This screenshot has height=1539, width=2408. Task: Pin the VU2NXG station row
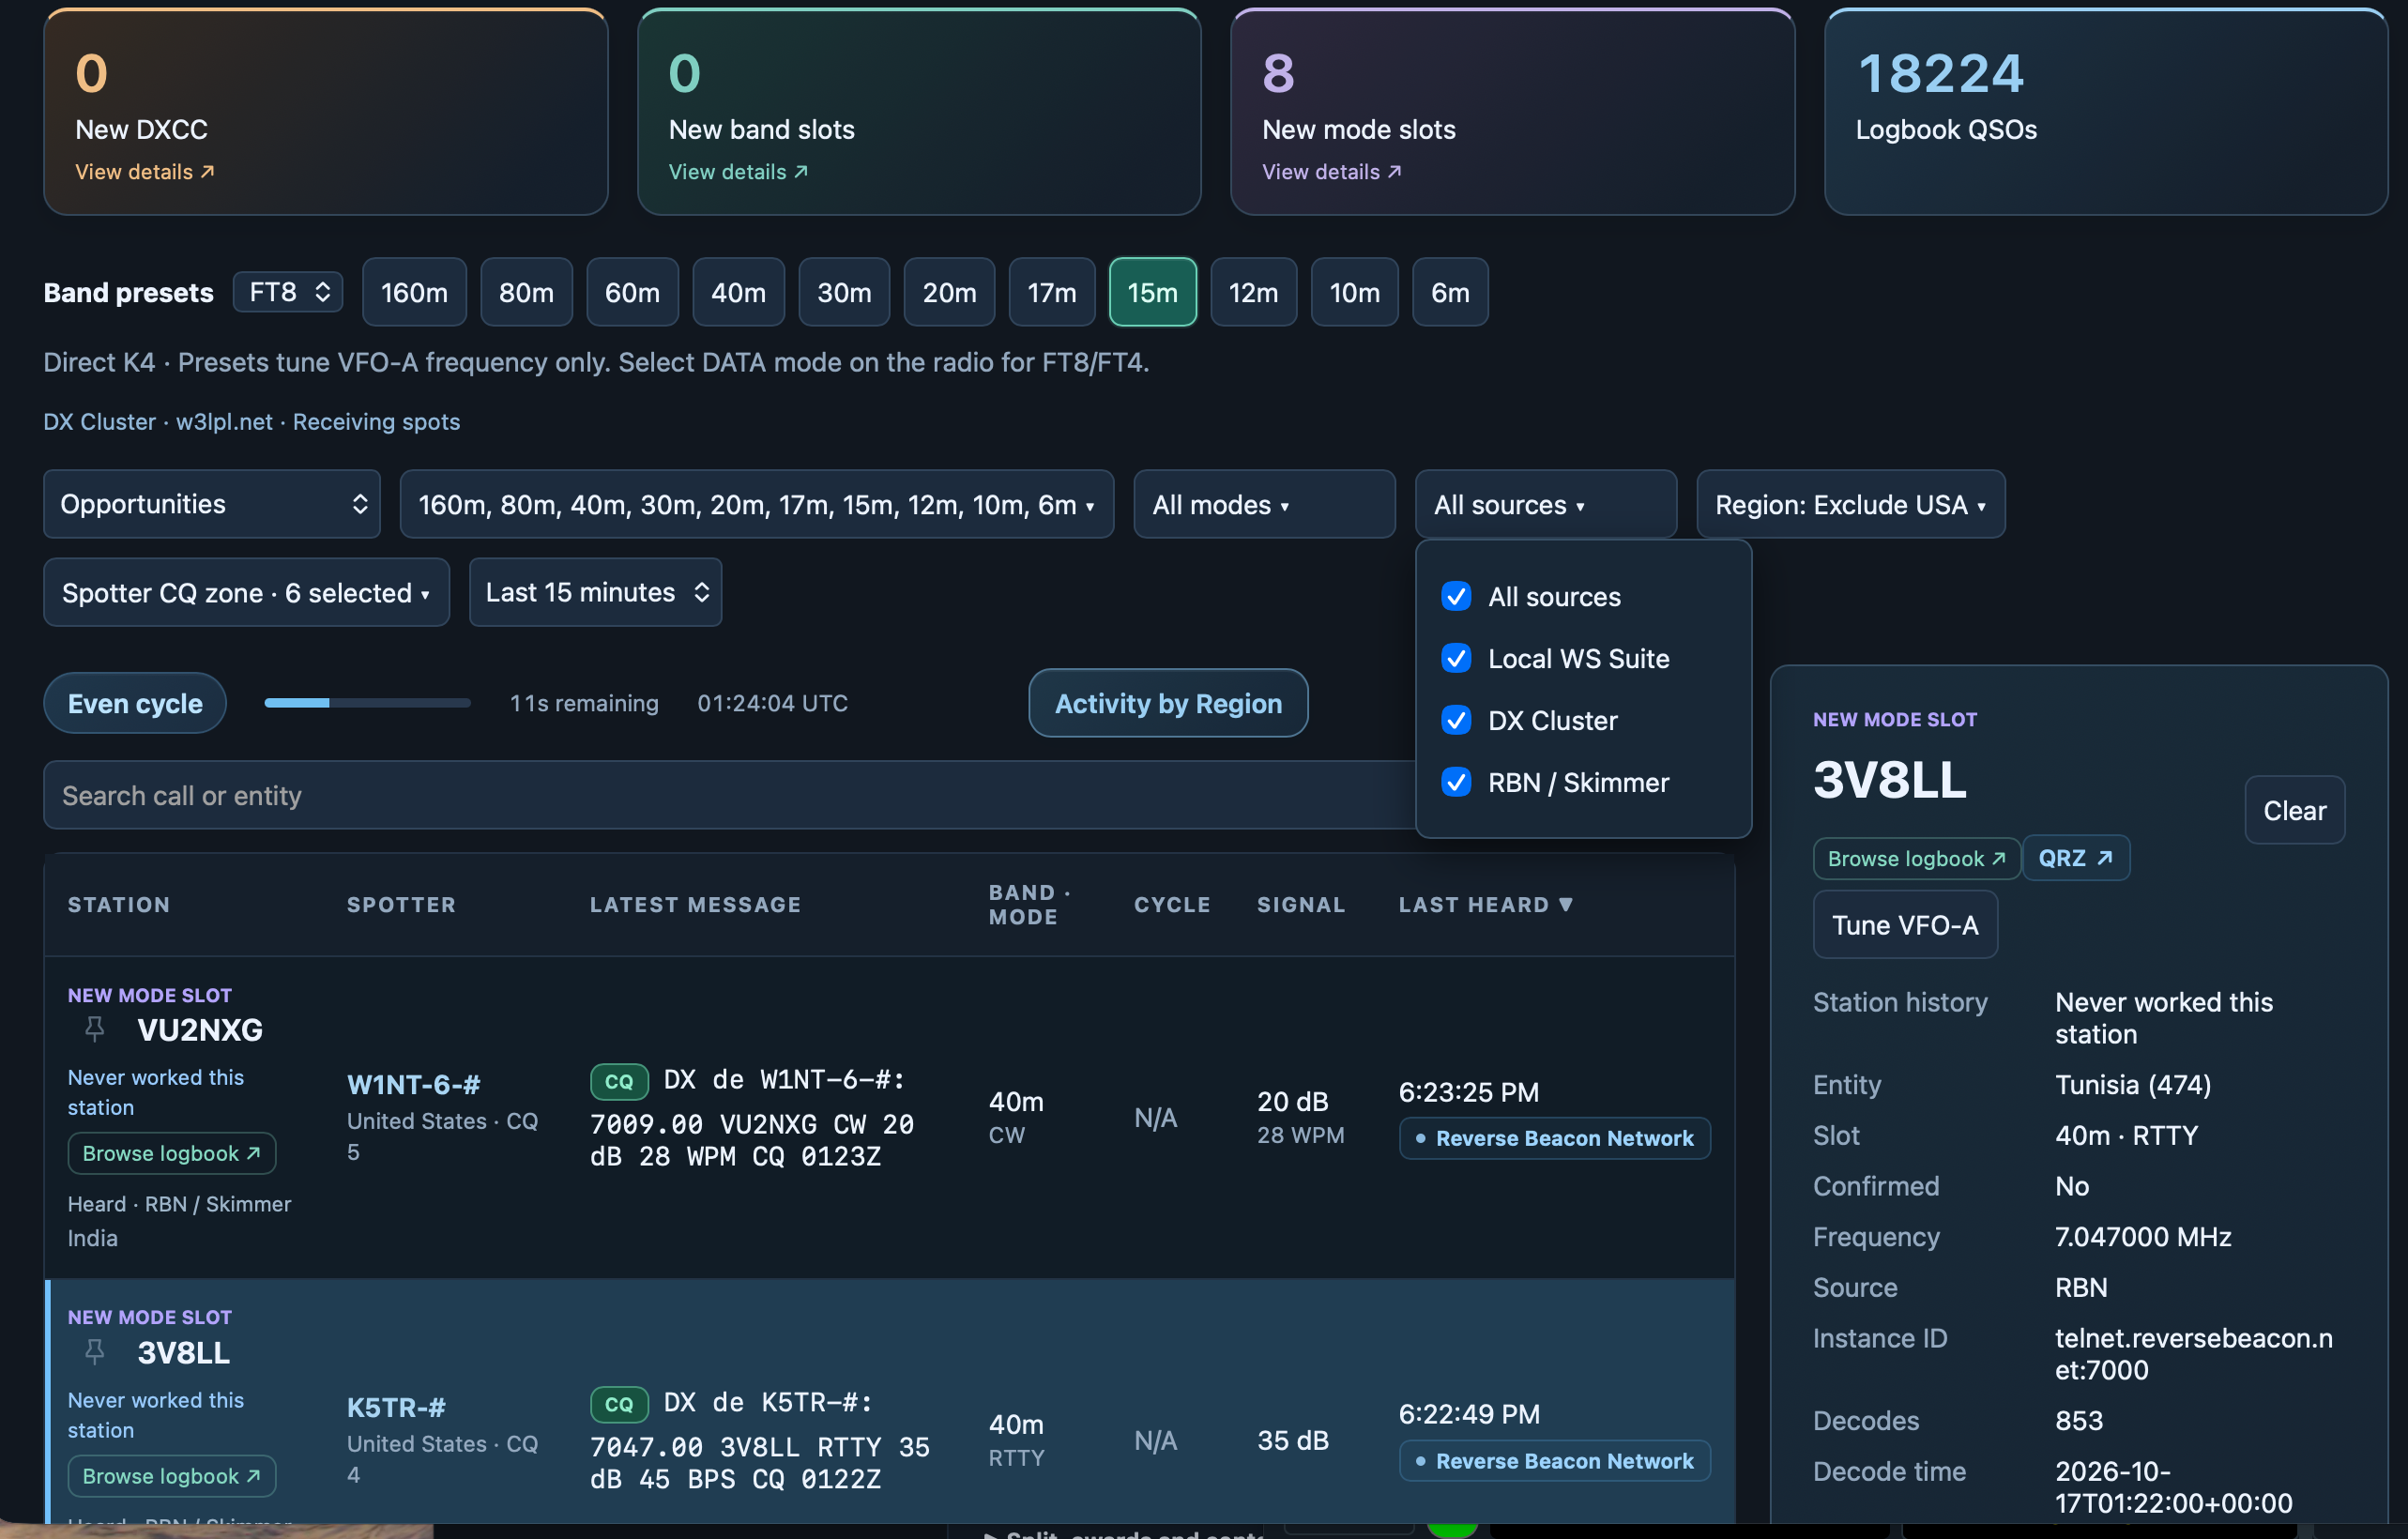pos(95,1029)
